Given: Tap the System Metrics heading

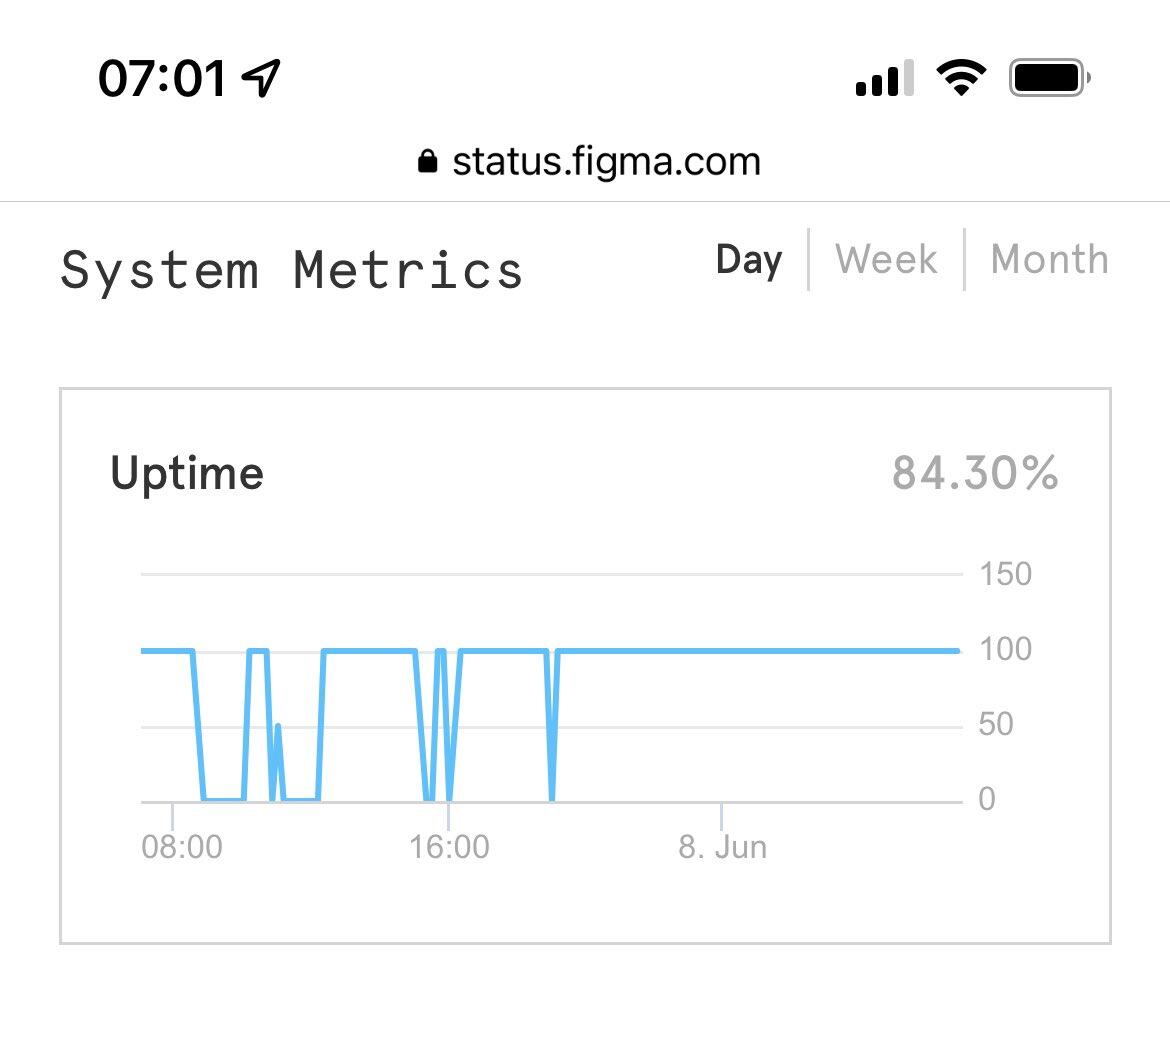Looking at the screenshot, I should click(291, 271).
